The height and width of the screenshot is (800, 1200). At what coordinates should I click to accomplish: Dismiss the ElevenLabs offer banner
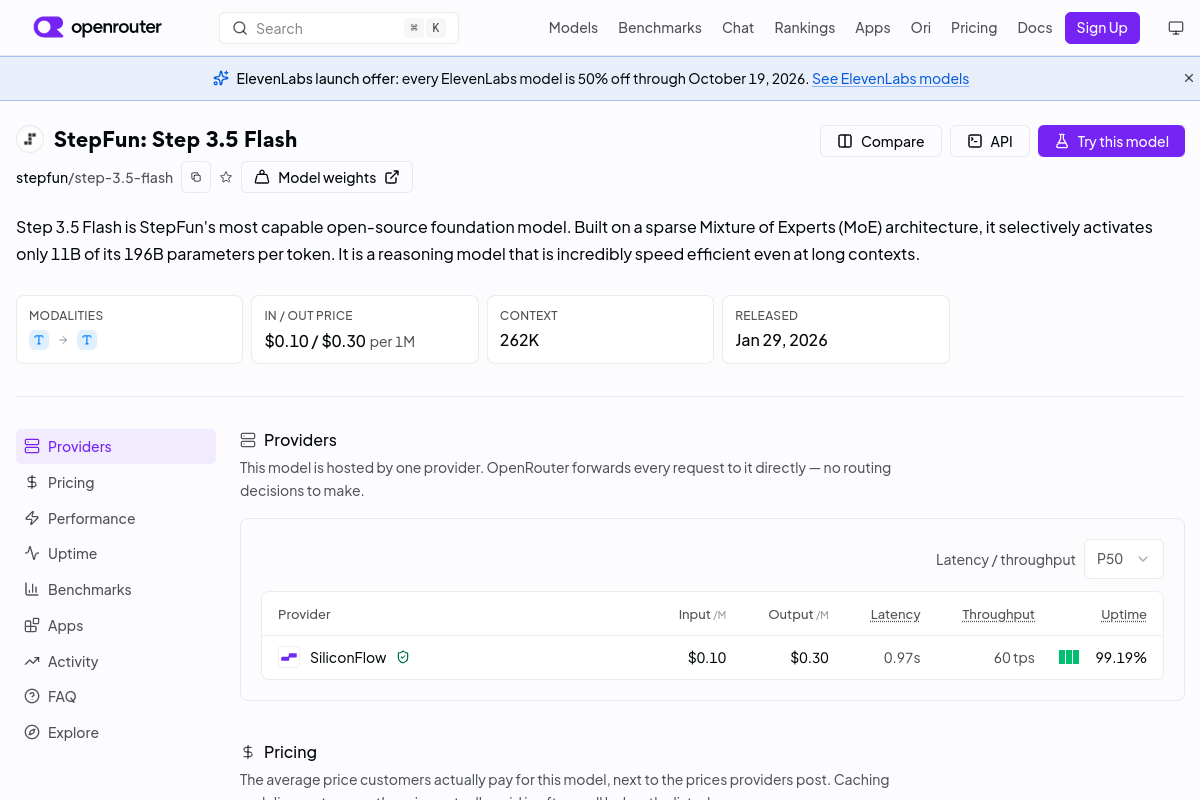[1189, 78]
